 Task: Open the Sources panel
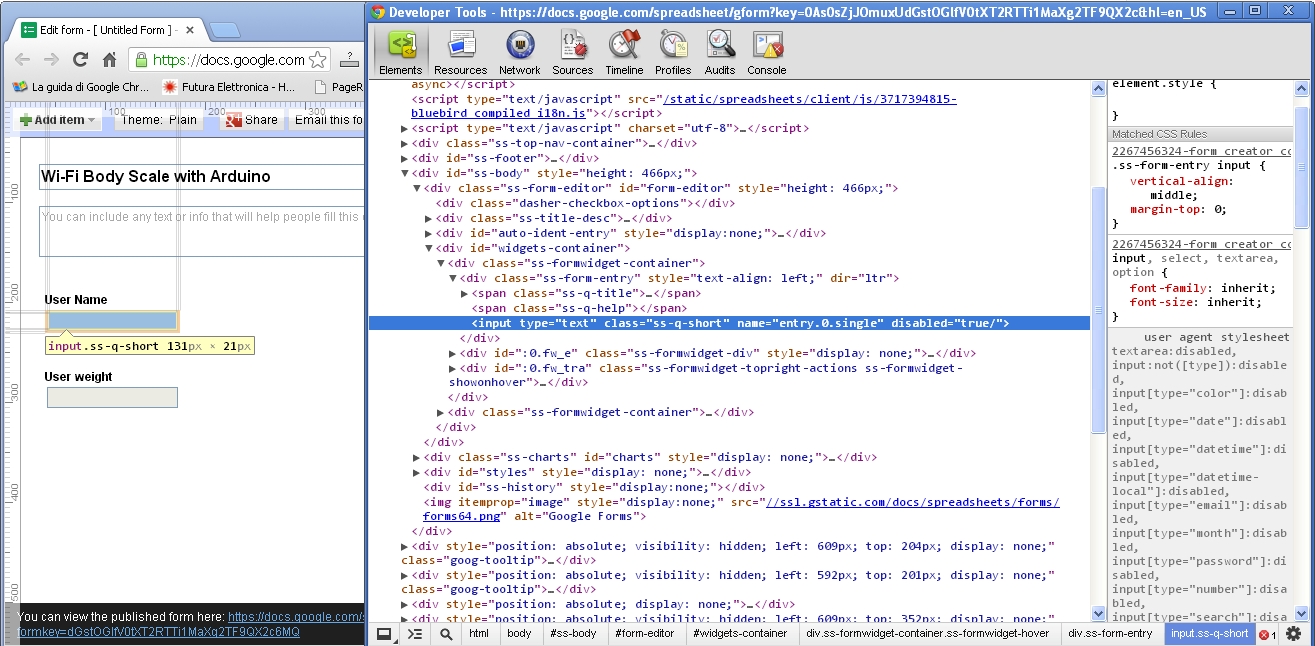click(x=573, y=52)
